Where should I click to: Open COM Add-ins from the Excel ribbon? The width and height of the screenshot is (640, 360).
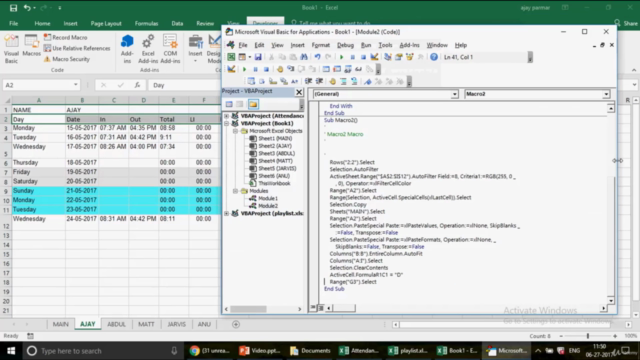[x=170, y=49]
